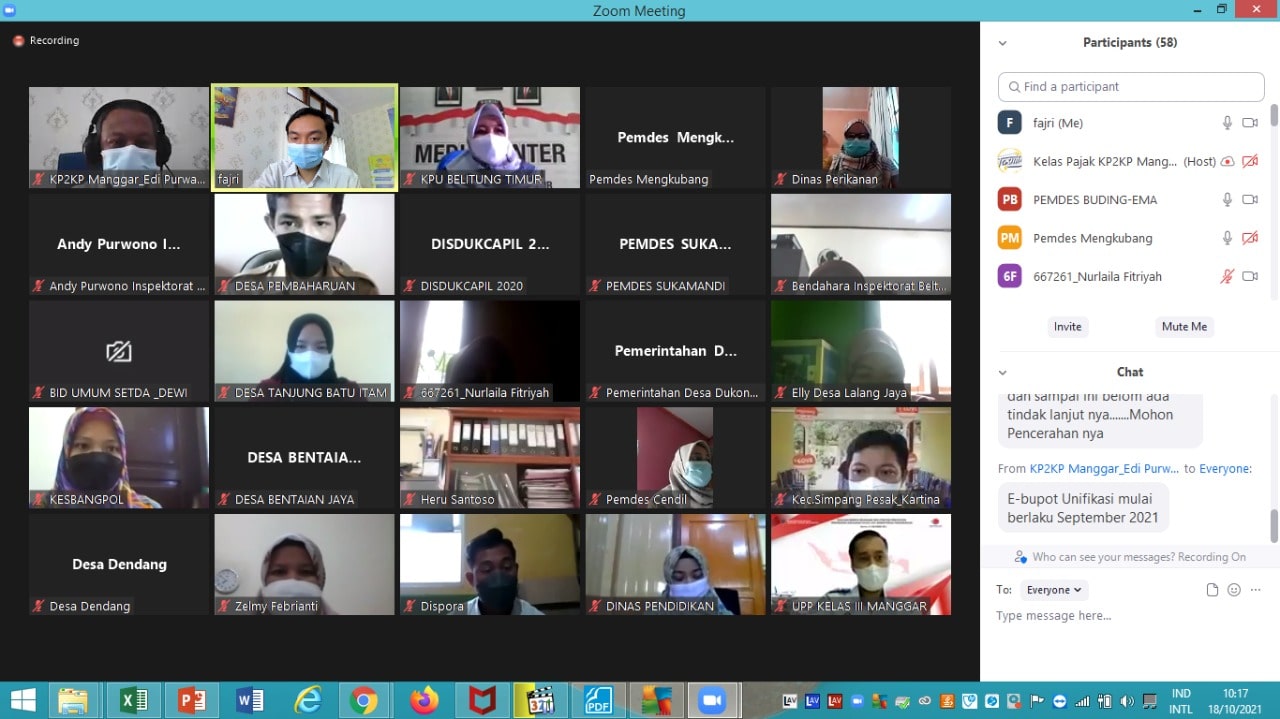This screenshot has height=719, width=1280.
Task: Click the file attachment icon in chat
Action: point(1212,590)
